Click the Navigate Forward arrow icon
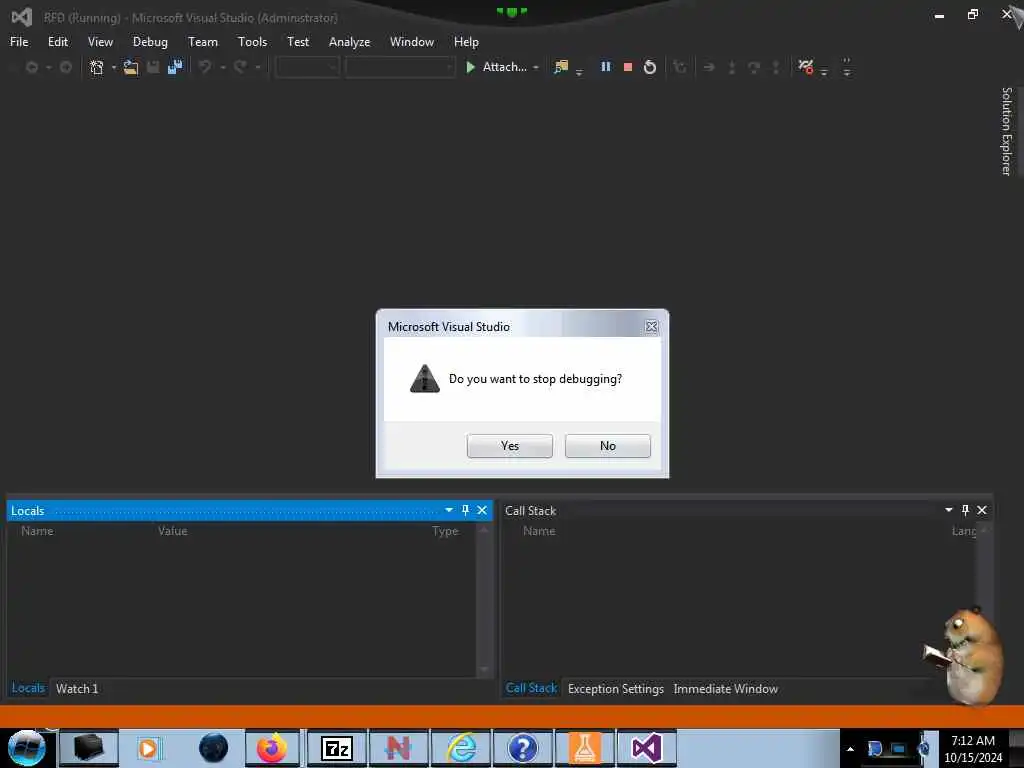This screenshot has height=768, width=1024. coord(65,67)
